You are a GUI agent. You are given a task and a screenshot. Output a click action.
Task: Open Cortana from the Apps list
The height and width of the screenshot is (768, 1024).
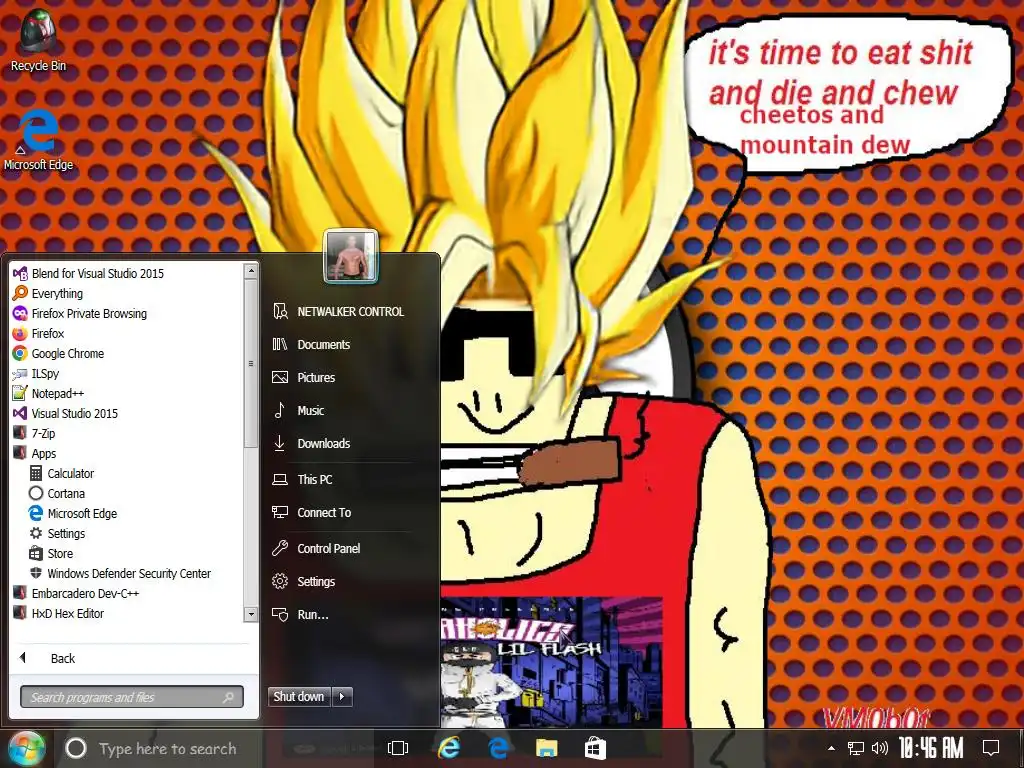point(57,494)
